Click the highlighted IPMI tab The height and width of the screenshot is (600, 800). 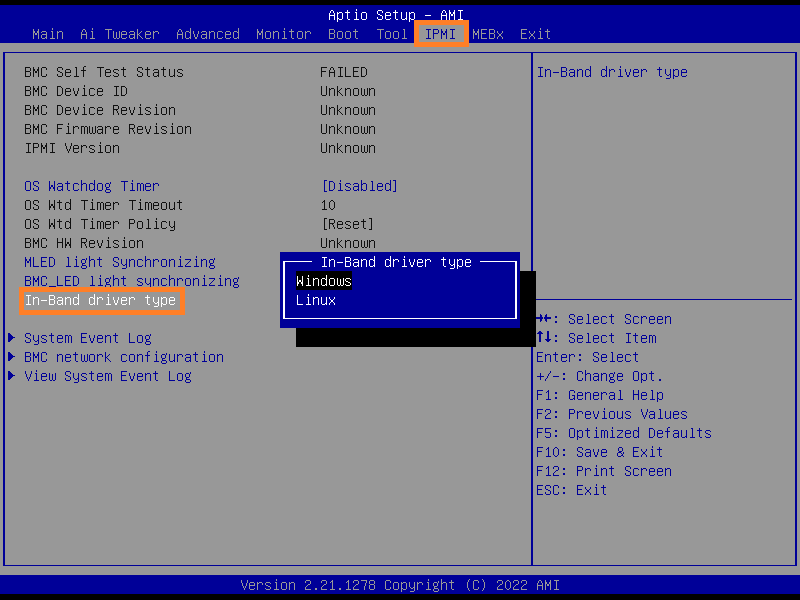pyautogui.click(x=440, y=34)
